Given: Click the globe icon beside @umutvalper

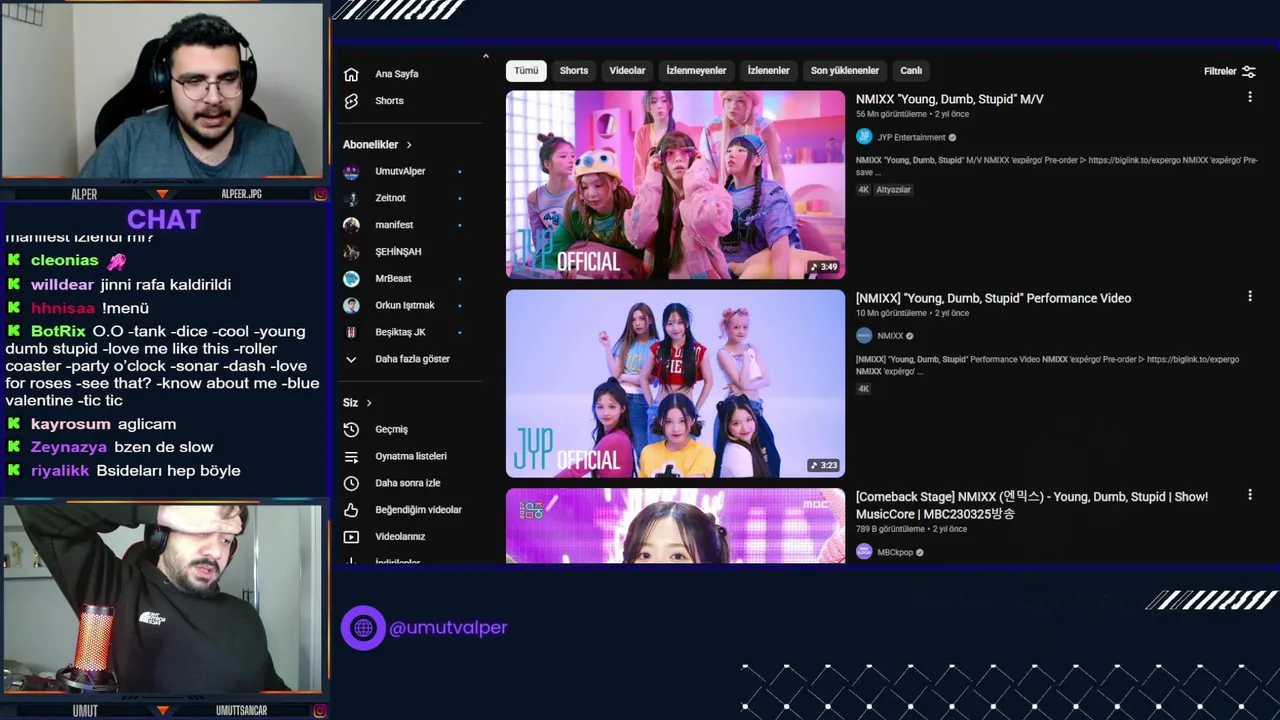Looking at the screenshot, I should 363,628.
